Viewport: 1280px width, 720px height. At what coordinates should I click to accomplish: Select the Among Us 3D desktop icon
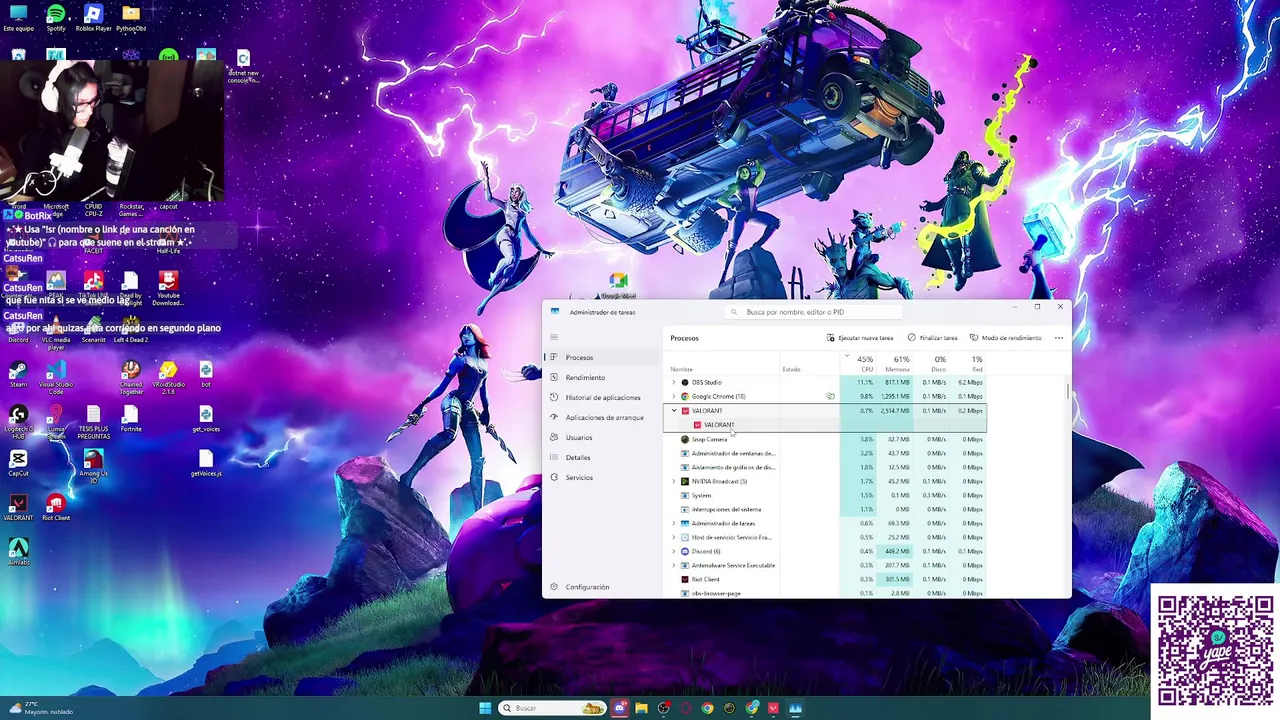pos(93,467)
